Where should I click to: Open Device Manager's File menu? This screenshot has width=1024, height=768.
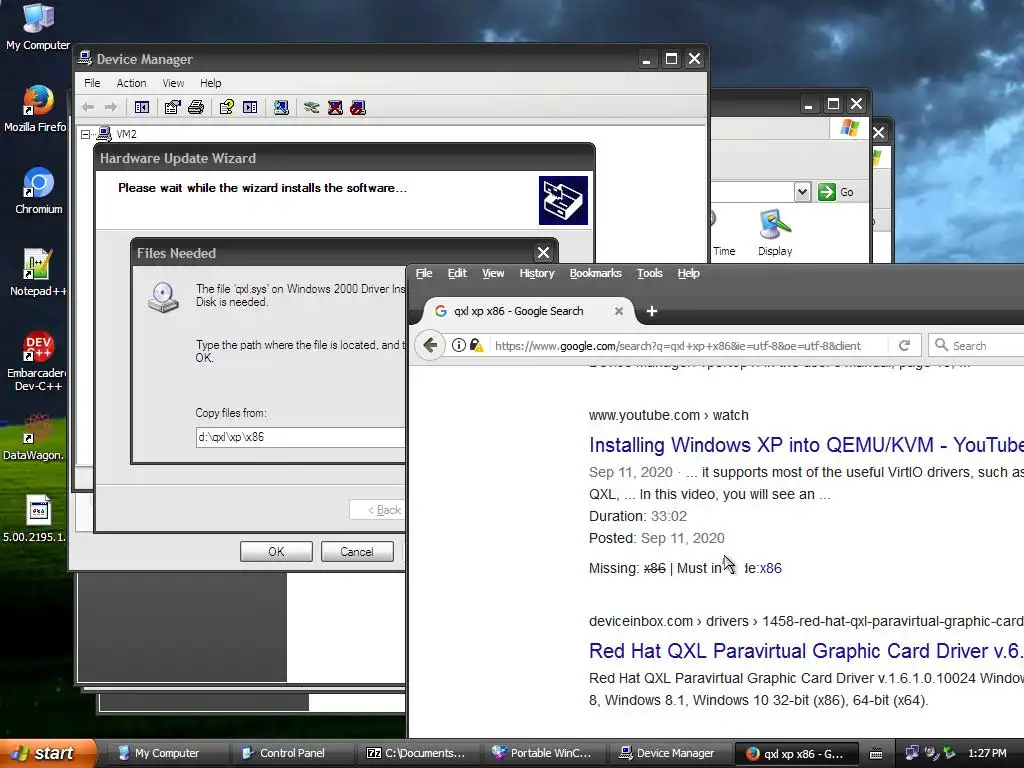pyautogui.click(x=92, y=83)
